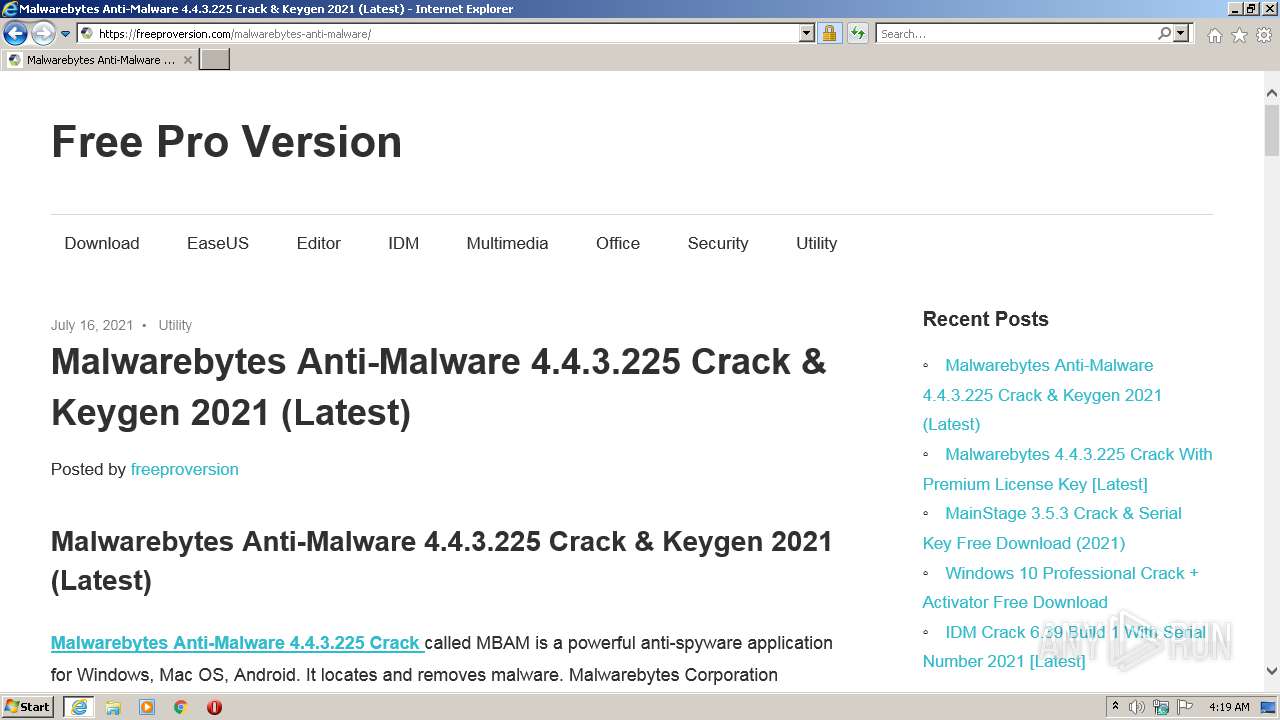1280x720 pixels.
Task: Click the Action Center flag tray icon
Action: coord(1185,707)
